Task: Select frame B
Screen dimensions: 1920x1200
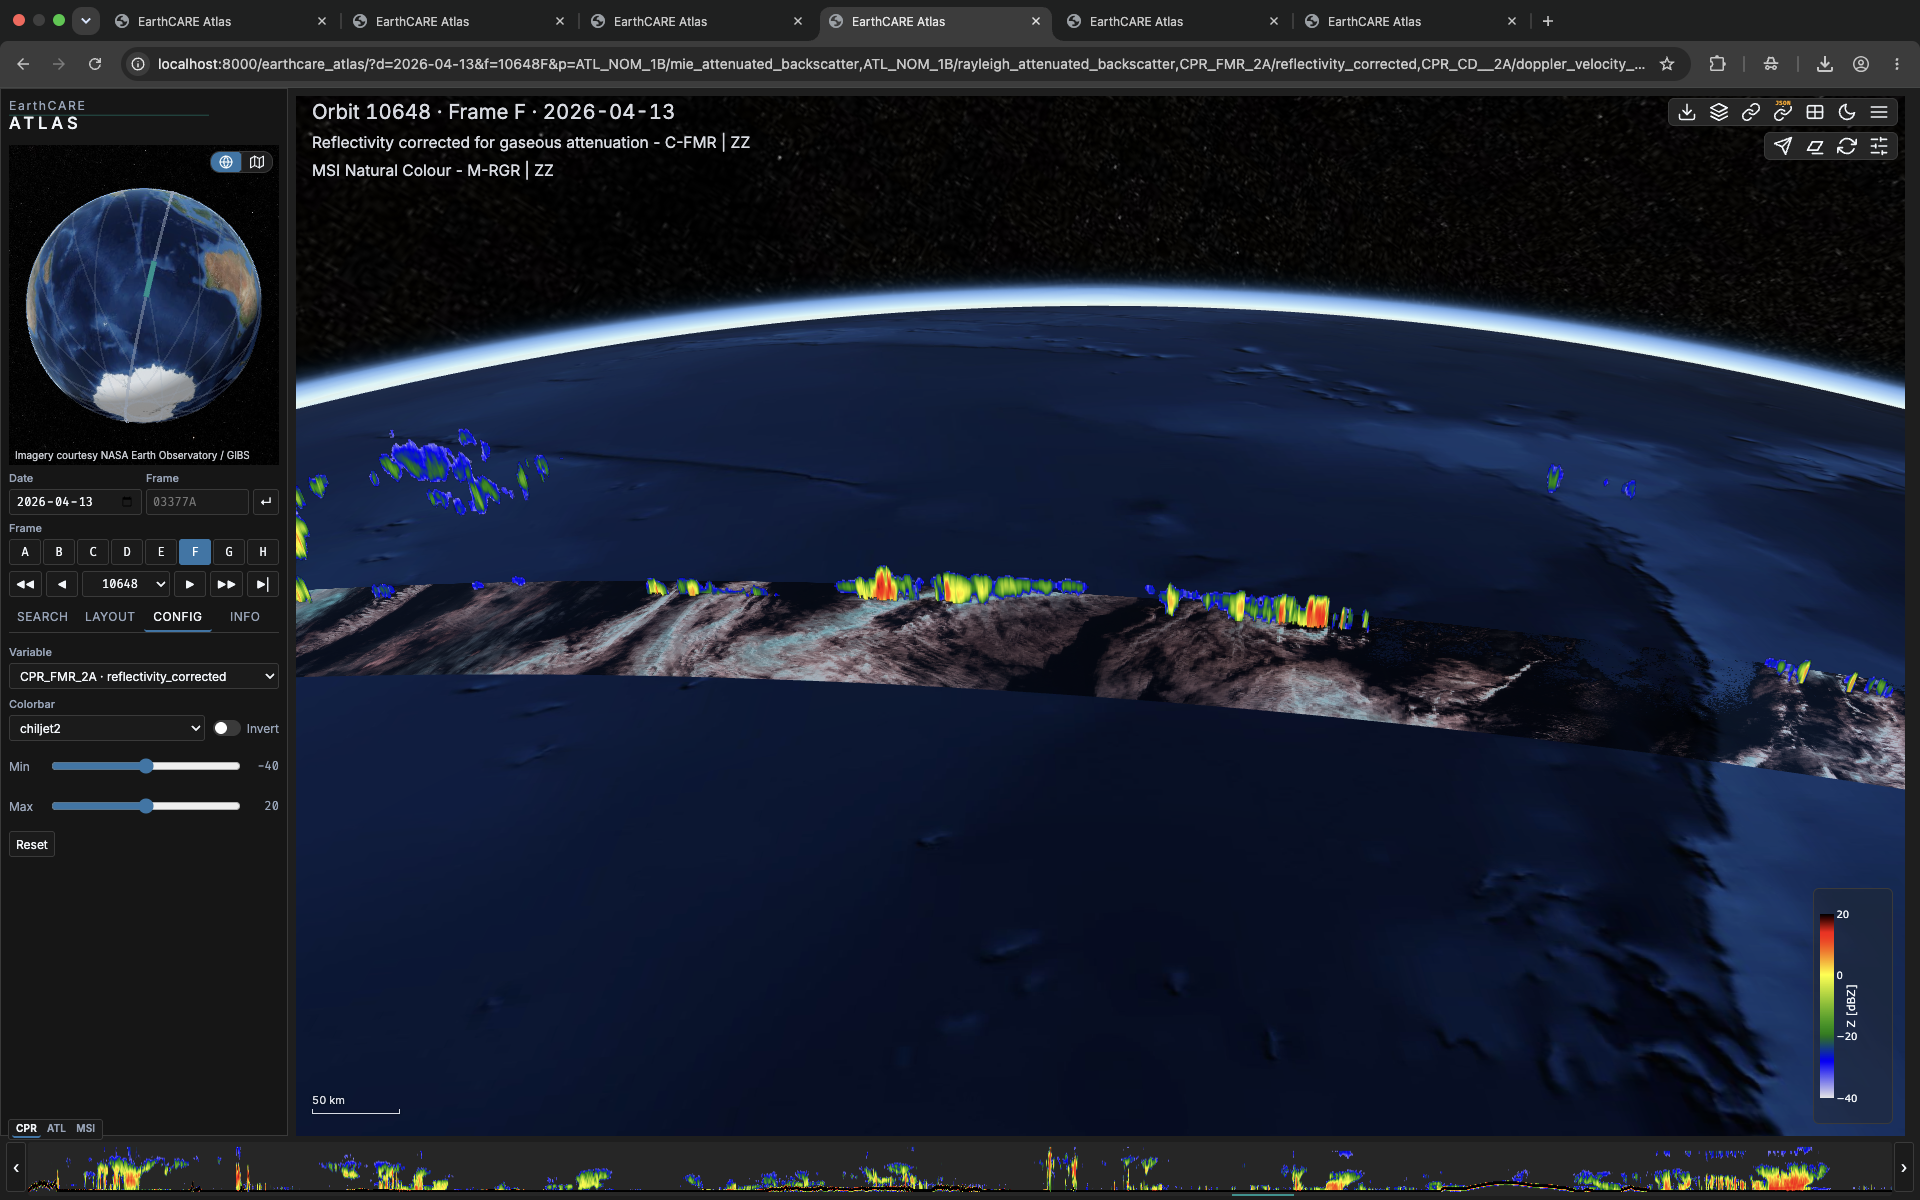Action: click(x=59, y=552)
